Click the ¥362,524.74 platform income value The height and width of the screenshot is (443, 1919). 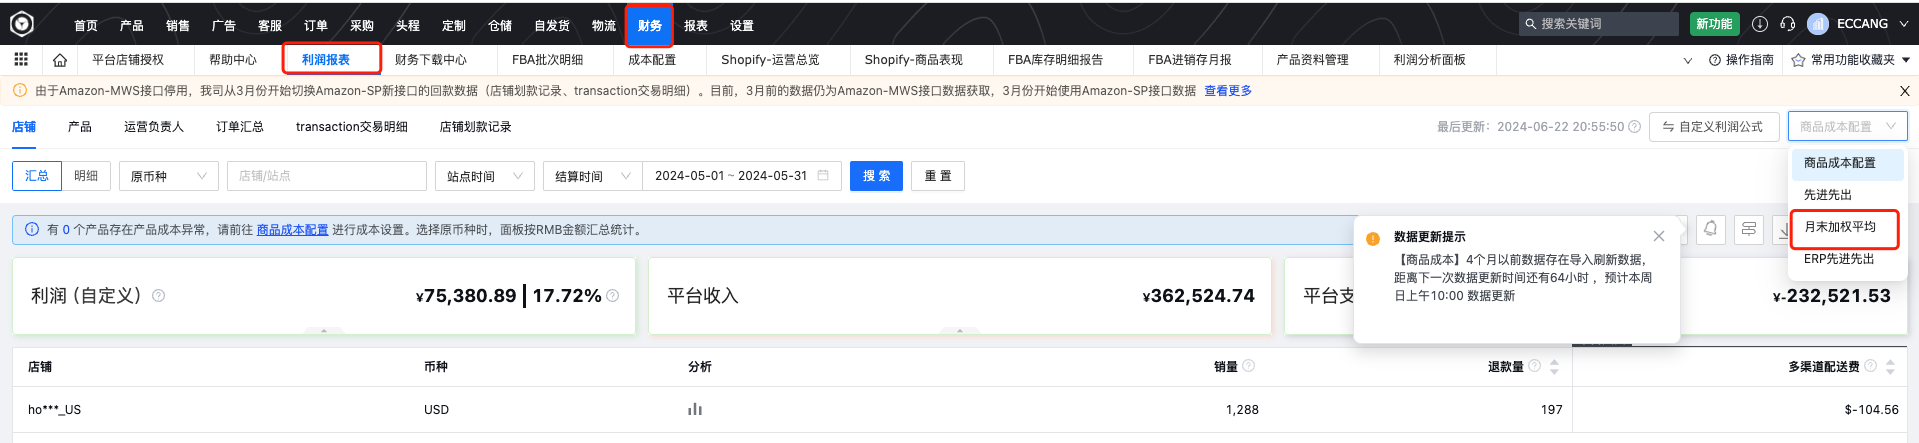point(1198,296)
